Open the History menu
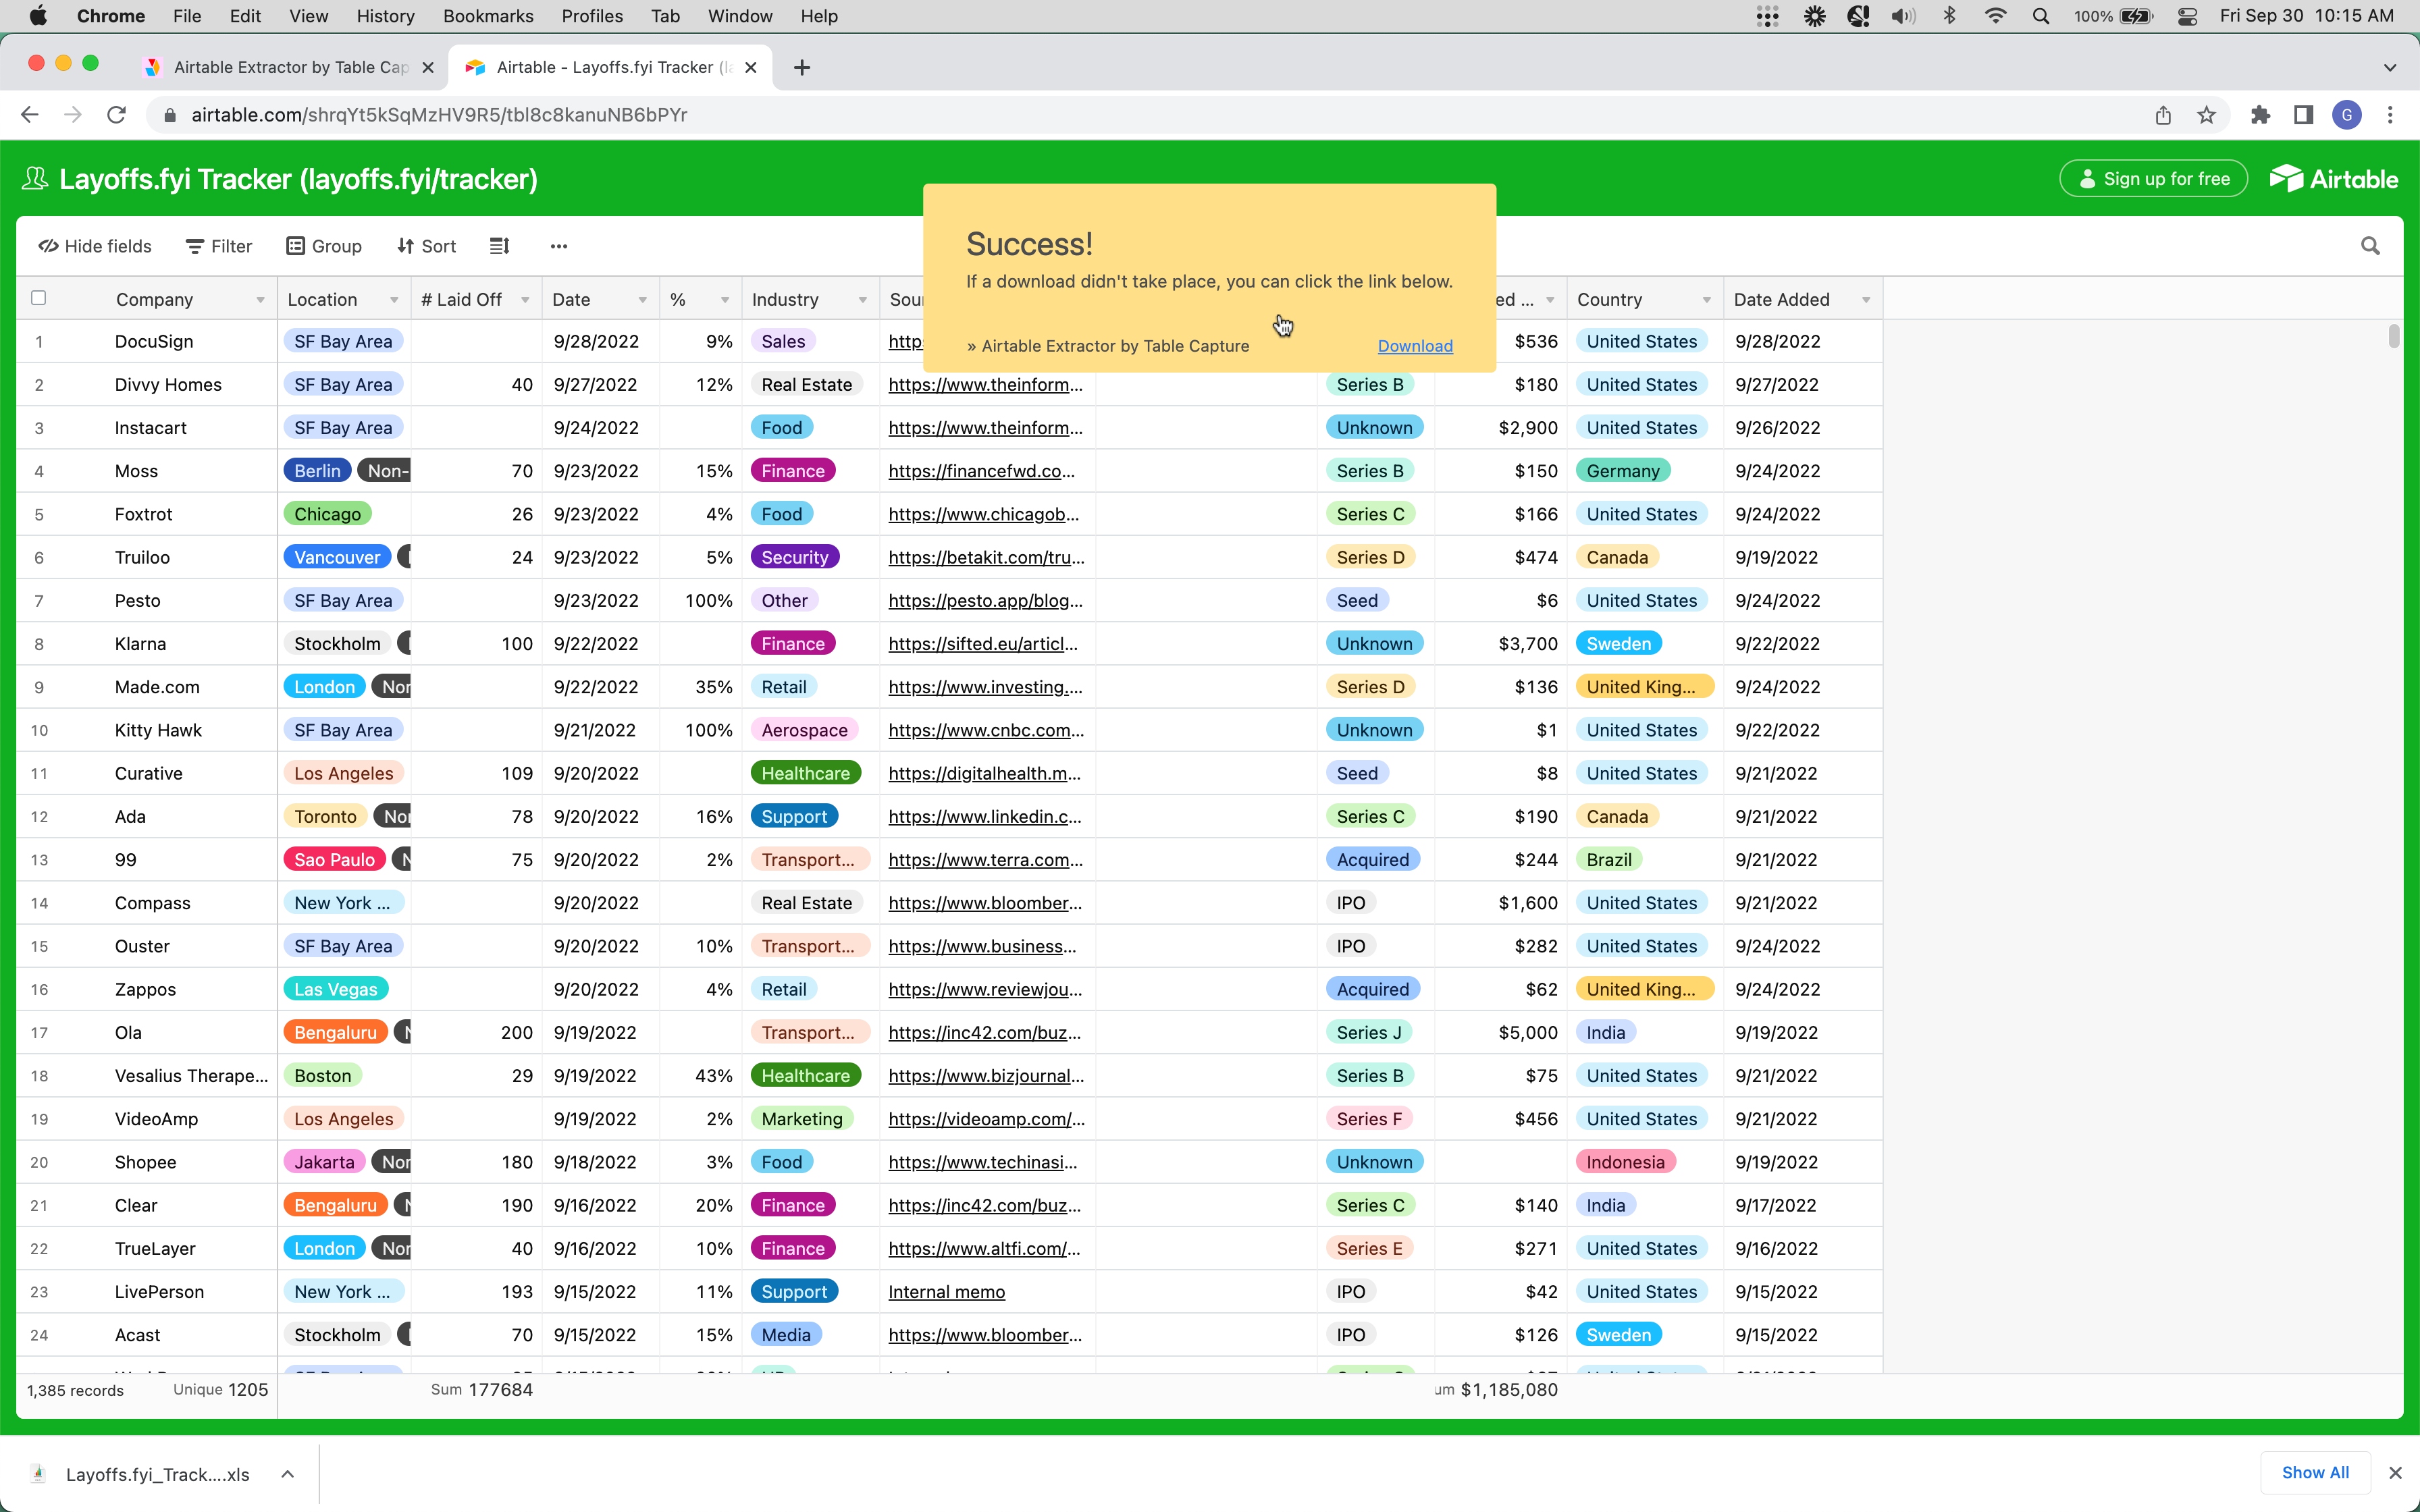The height and width of the screenshot is (1512, 2420). tap(385, 16)
